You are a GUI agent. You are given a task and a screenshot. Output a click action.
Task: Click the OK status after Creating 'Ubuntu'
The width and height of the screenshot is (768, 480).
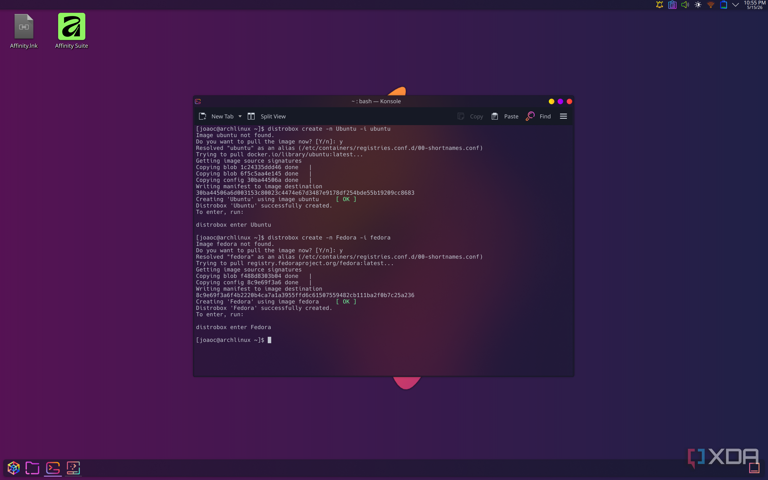(x=346, y=199)
